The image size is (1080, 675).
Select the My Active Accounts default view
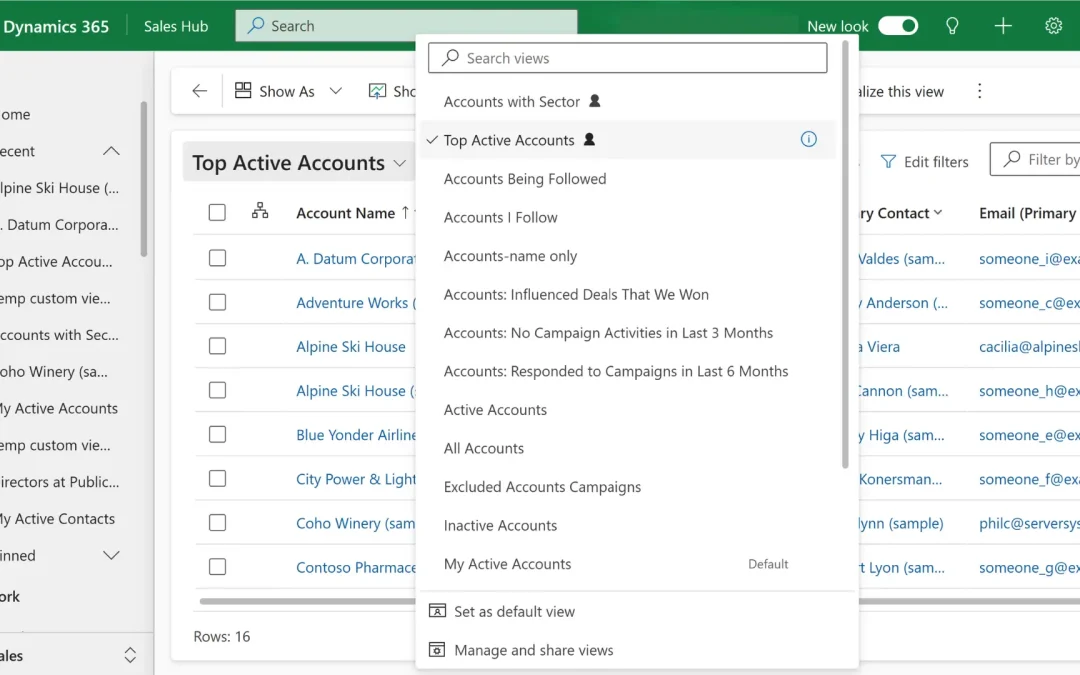627,564
